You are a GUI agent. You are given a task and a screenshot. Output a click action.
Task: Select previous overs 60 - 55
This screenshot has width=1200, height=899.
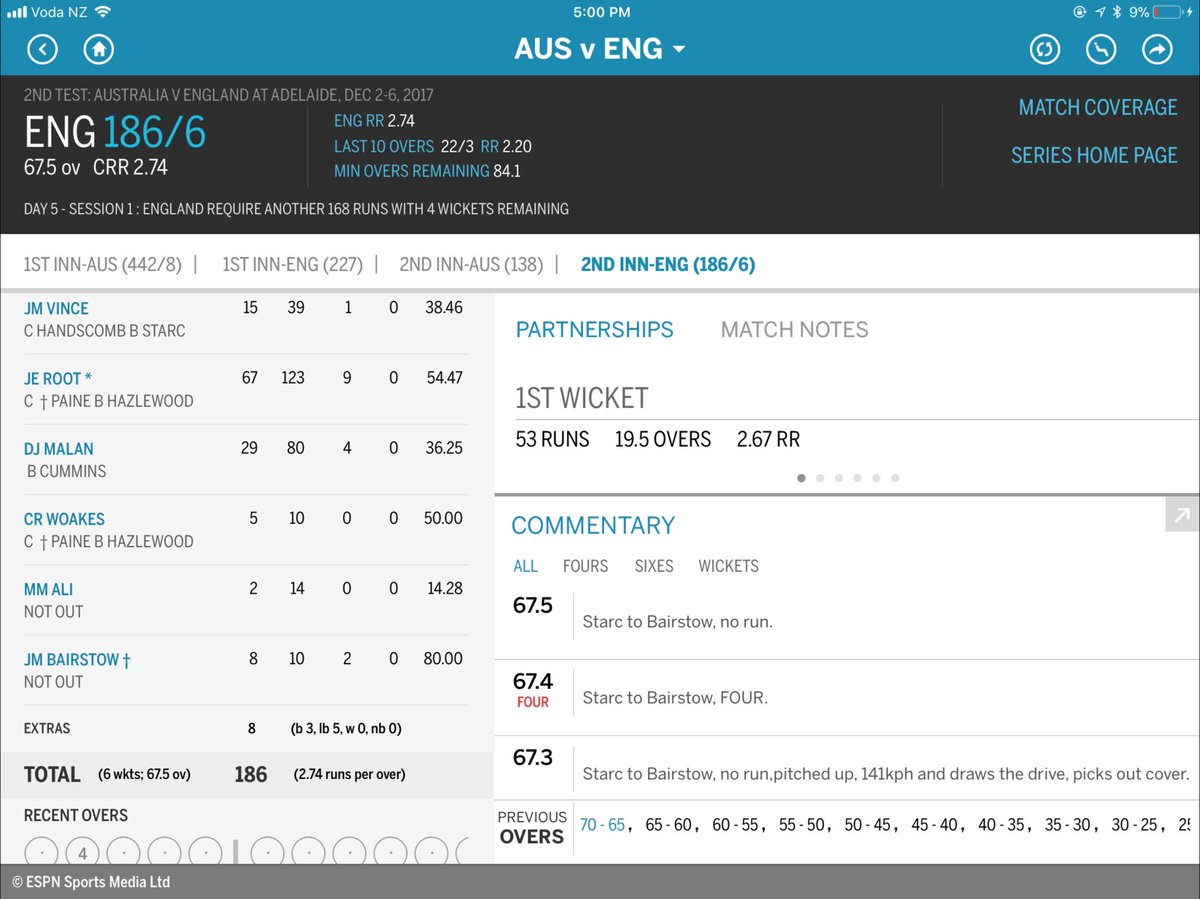[734, 825]
